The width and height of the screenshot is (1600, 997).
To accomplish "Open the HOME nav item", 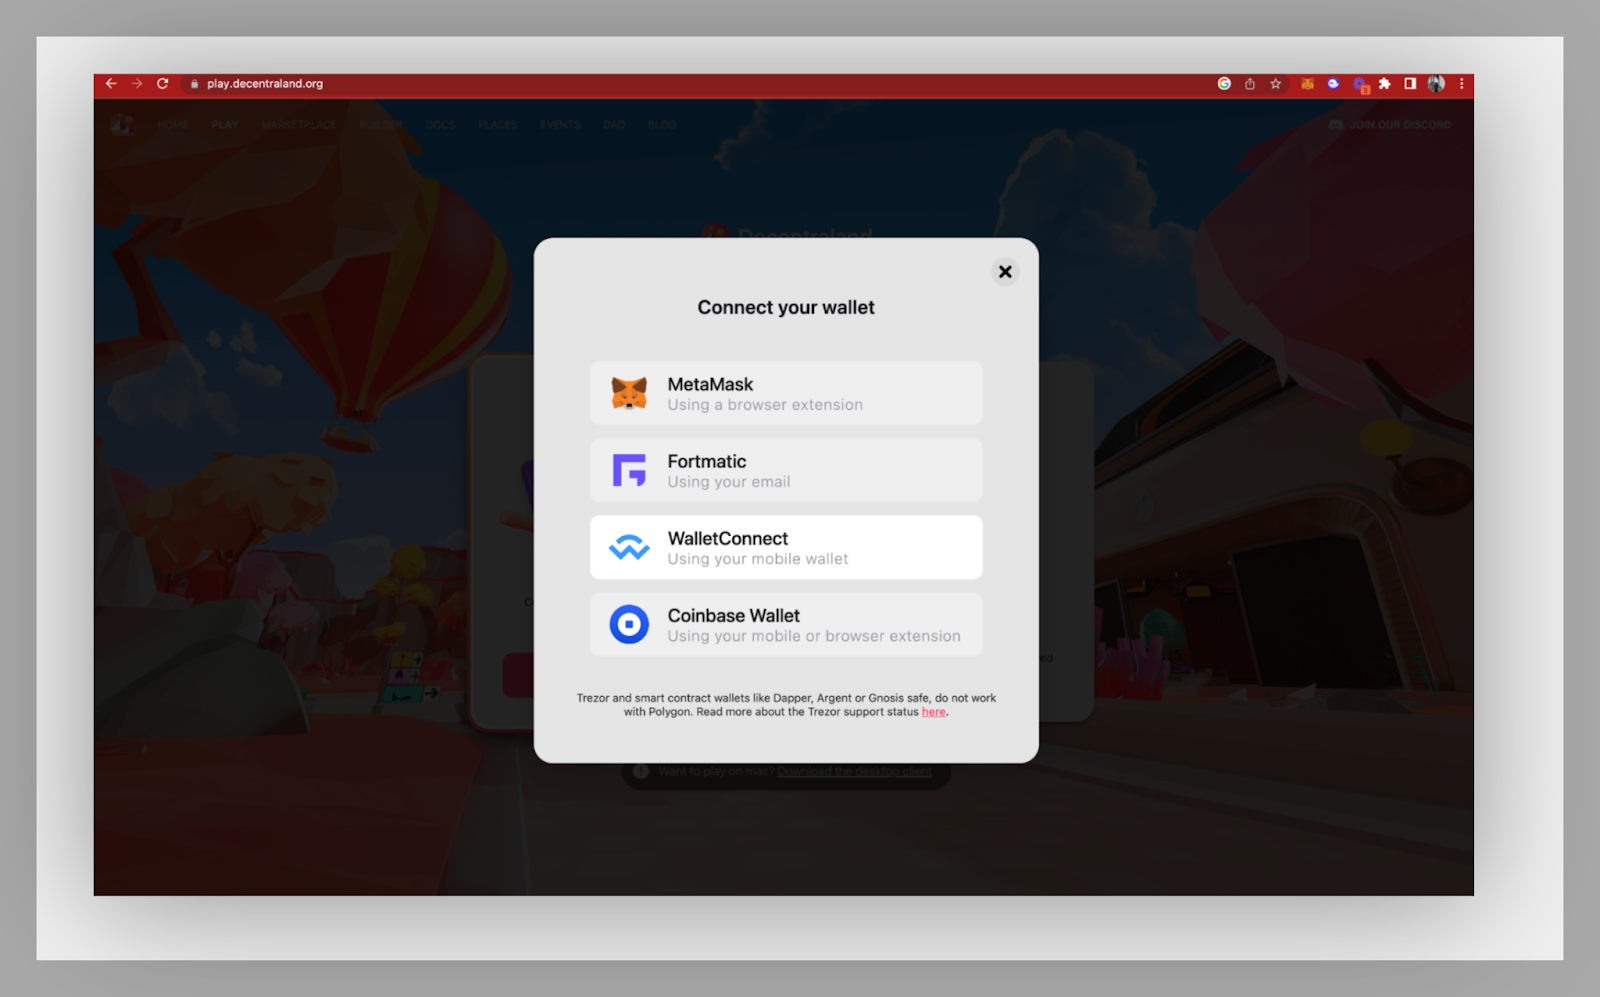I will tap(172, 125).
